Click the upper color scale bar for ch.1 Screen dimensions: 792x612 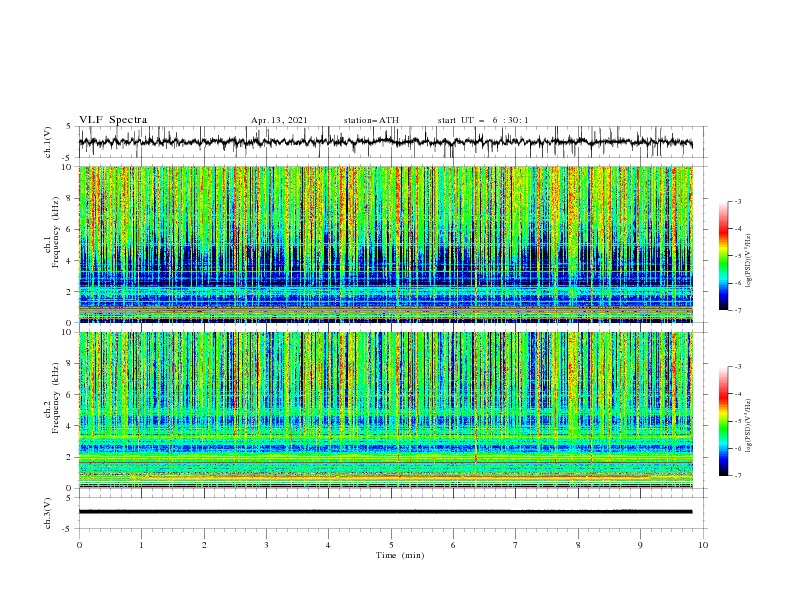[x=723, y=256]
